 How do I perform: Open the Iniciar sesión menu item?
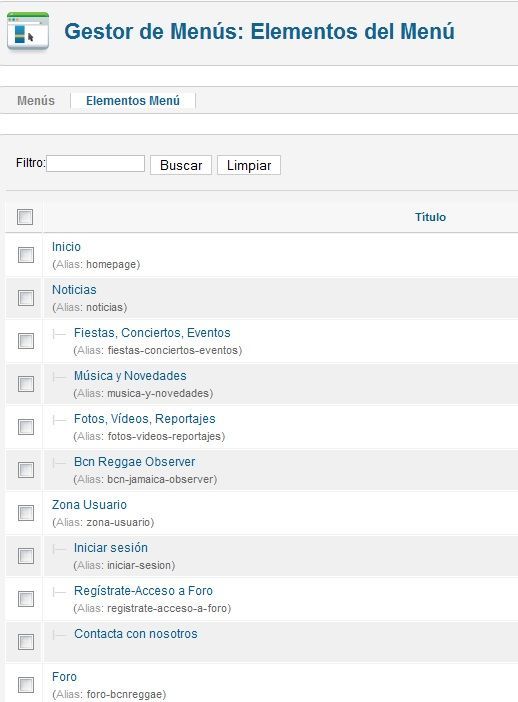point(111,548)
